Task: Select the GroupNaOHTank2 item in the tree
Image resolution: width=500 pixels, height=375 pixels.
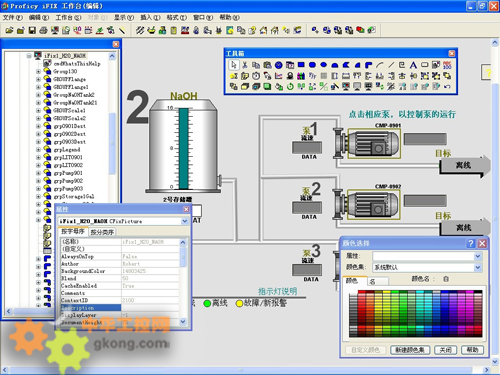Action: pyautogui.click(x=74, y=95)
